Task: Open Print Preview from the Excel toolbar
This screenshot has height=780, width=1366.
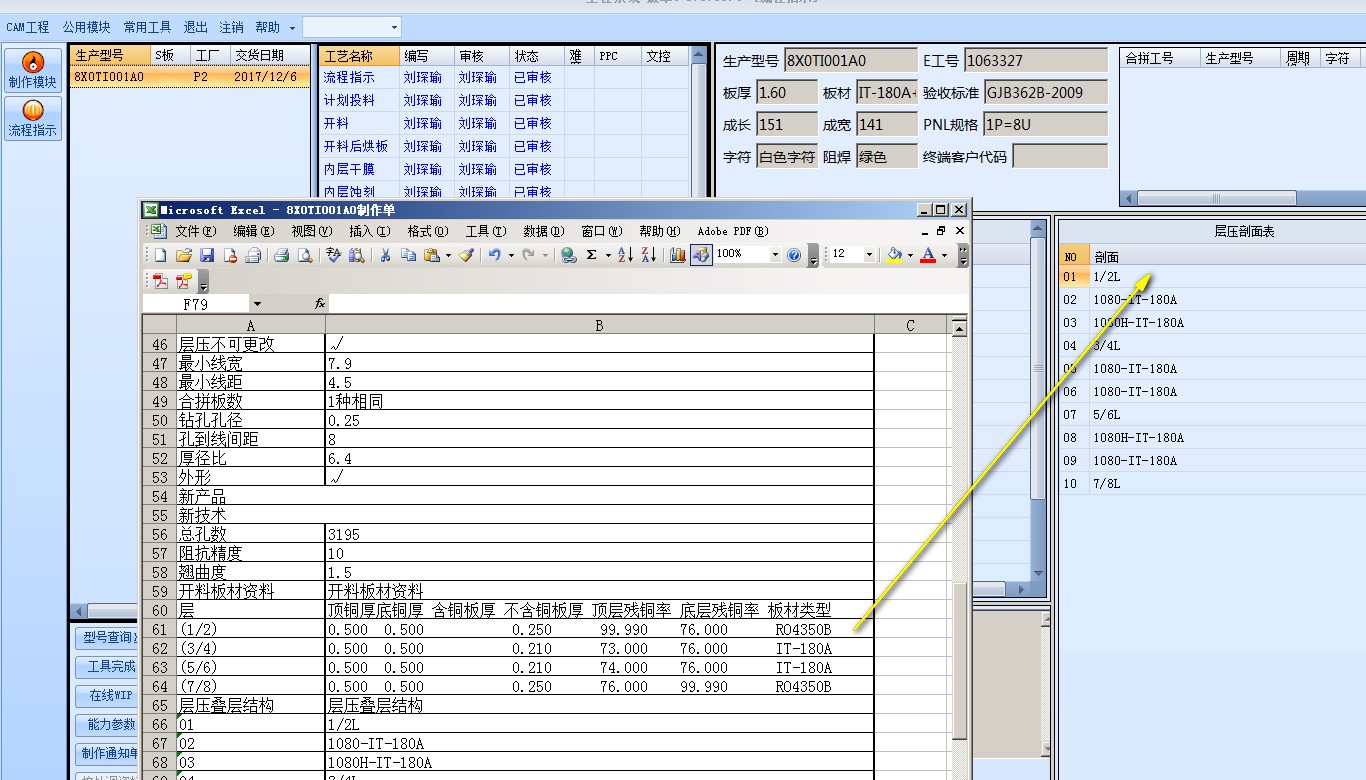Action: tap(304, 255)
